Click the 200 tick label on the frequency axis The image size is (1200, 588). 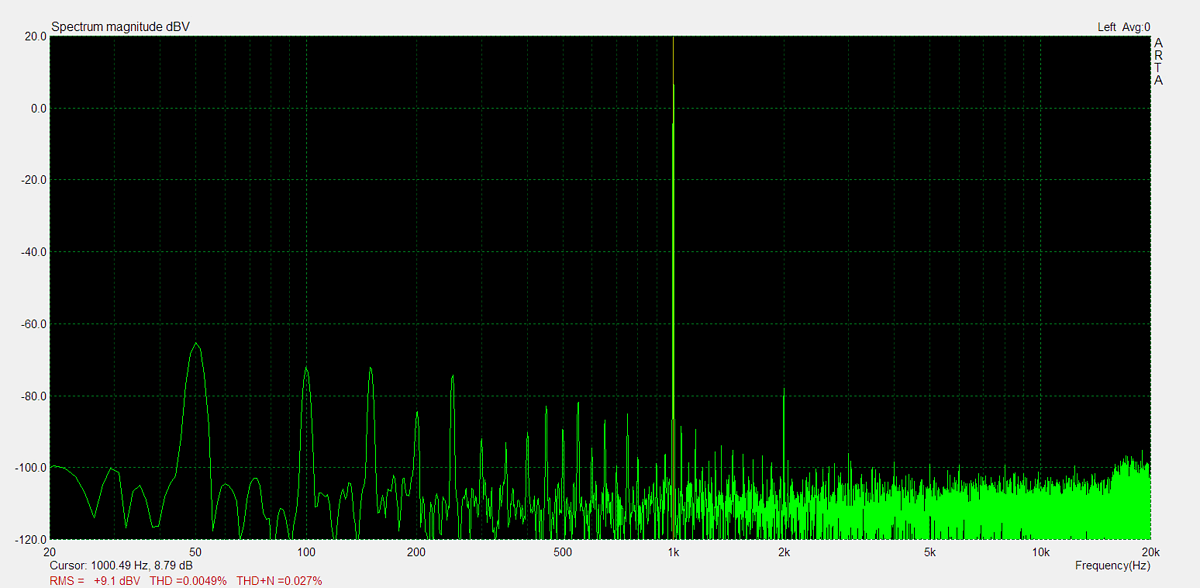pos(416,552)
